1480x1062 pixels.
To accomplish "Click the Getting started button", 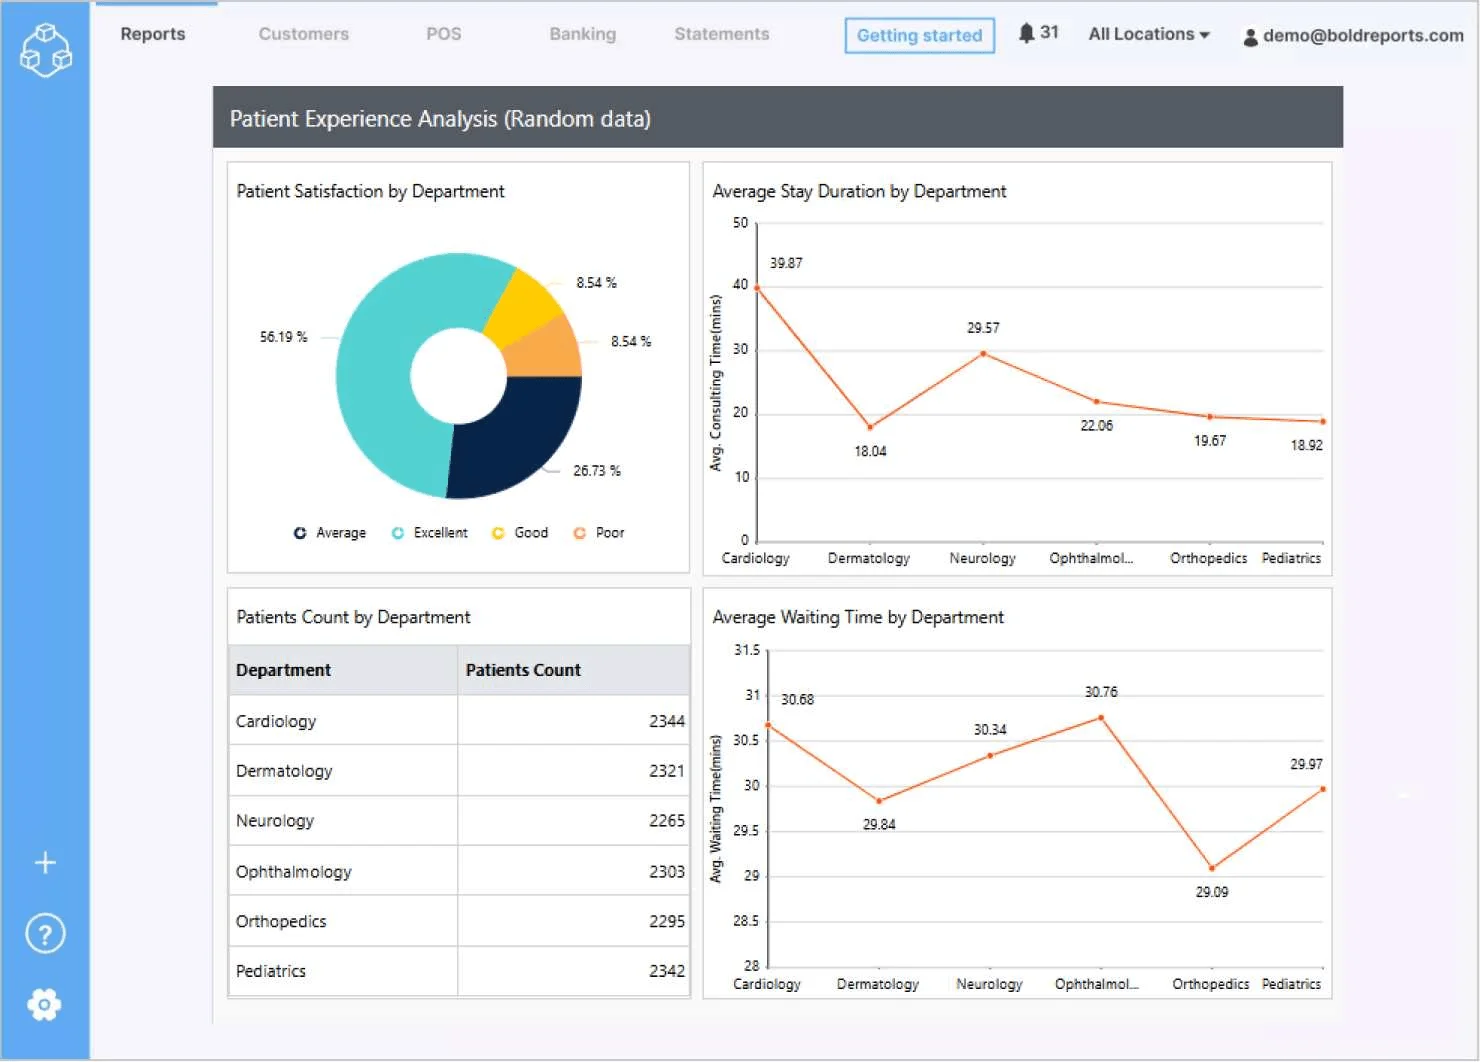I will (x=918, y=35).
